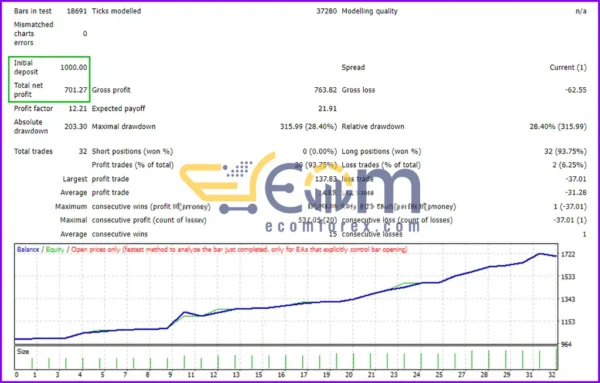Click the "Gross loss" label
The image size is (600, 383).
click(358, 90)
